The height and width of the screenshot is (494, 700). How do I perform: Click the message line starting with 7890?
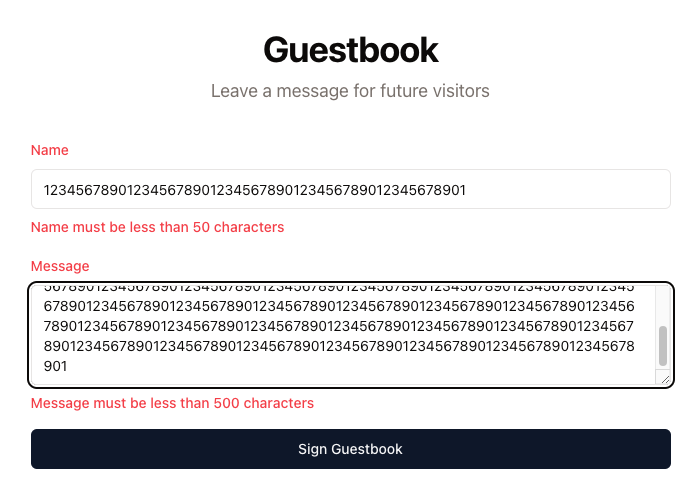pyautogui.click(x=339, y=326)
